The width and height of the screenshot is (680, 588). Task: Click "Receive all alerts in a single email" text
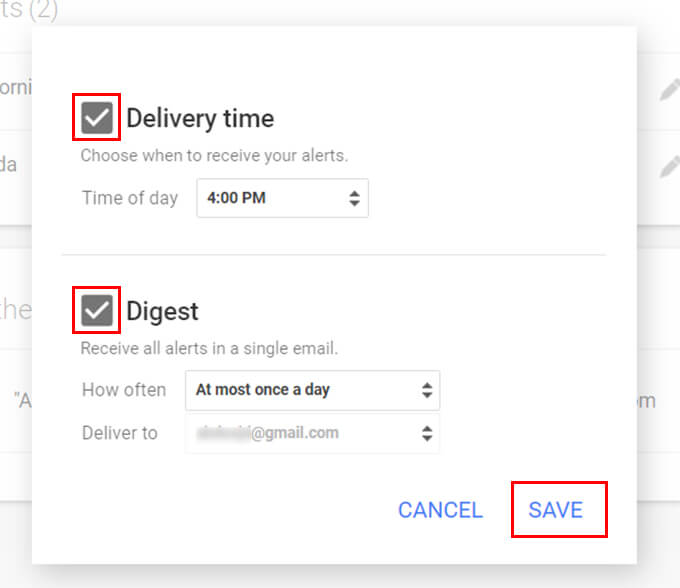209,349
